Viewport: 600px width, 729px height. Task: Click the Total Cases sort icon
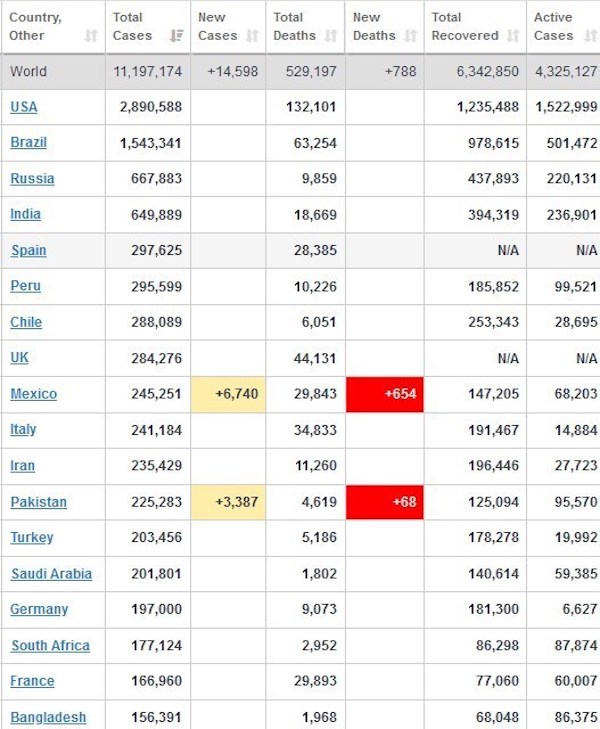pyautogui.click(x=177, y=36)
